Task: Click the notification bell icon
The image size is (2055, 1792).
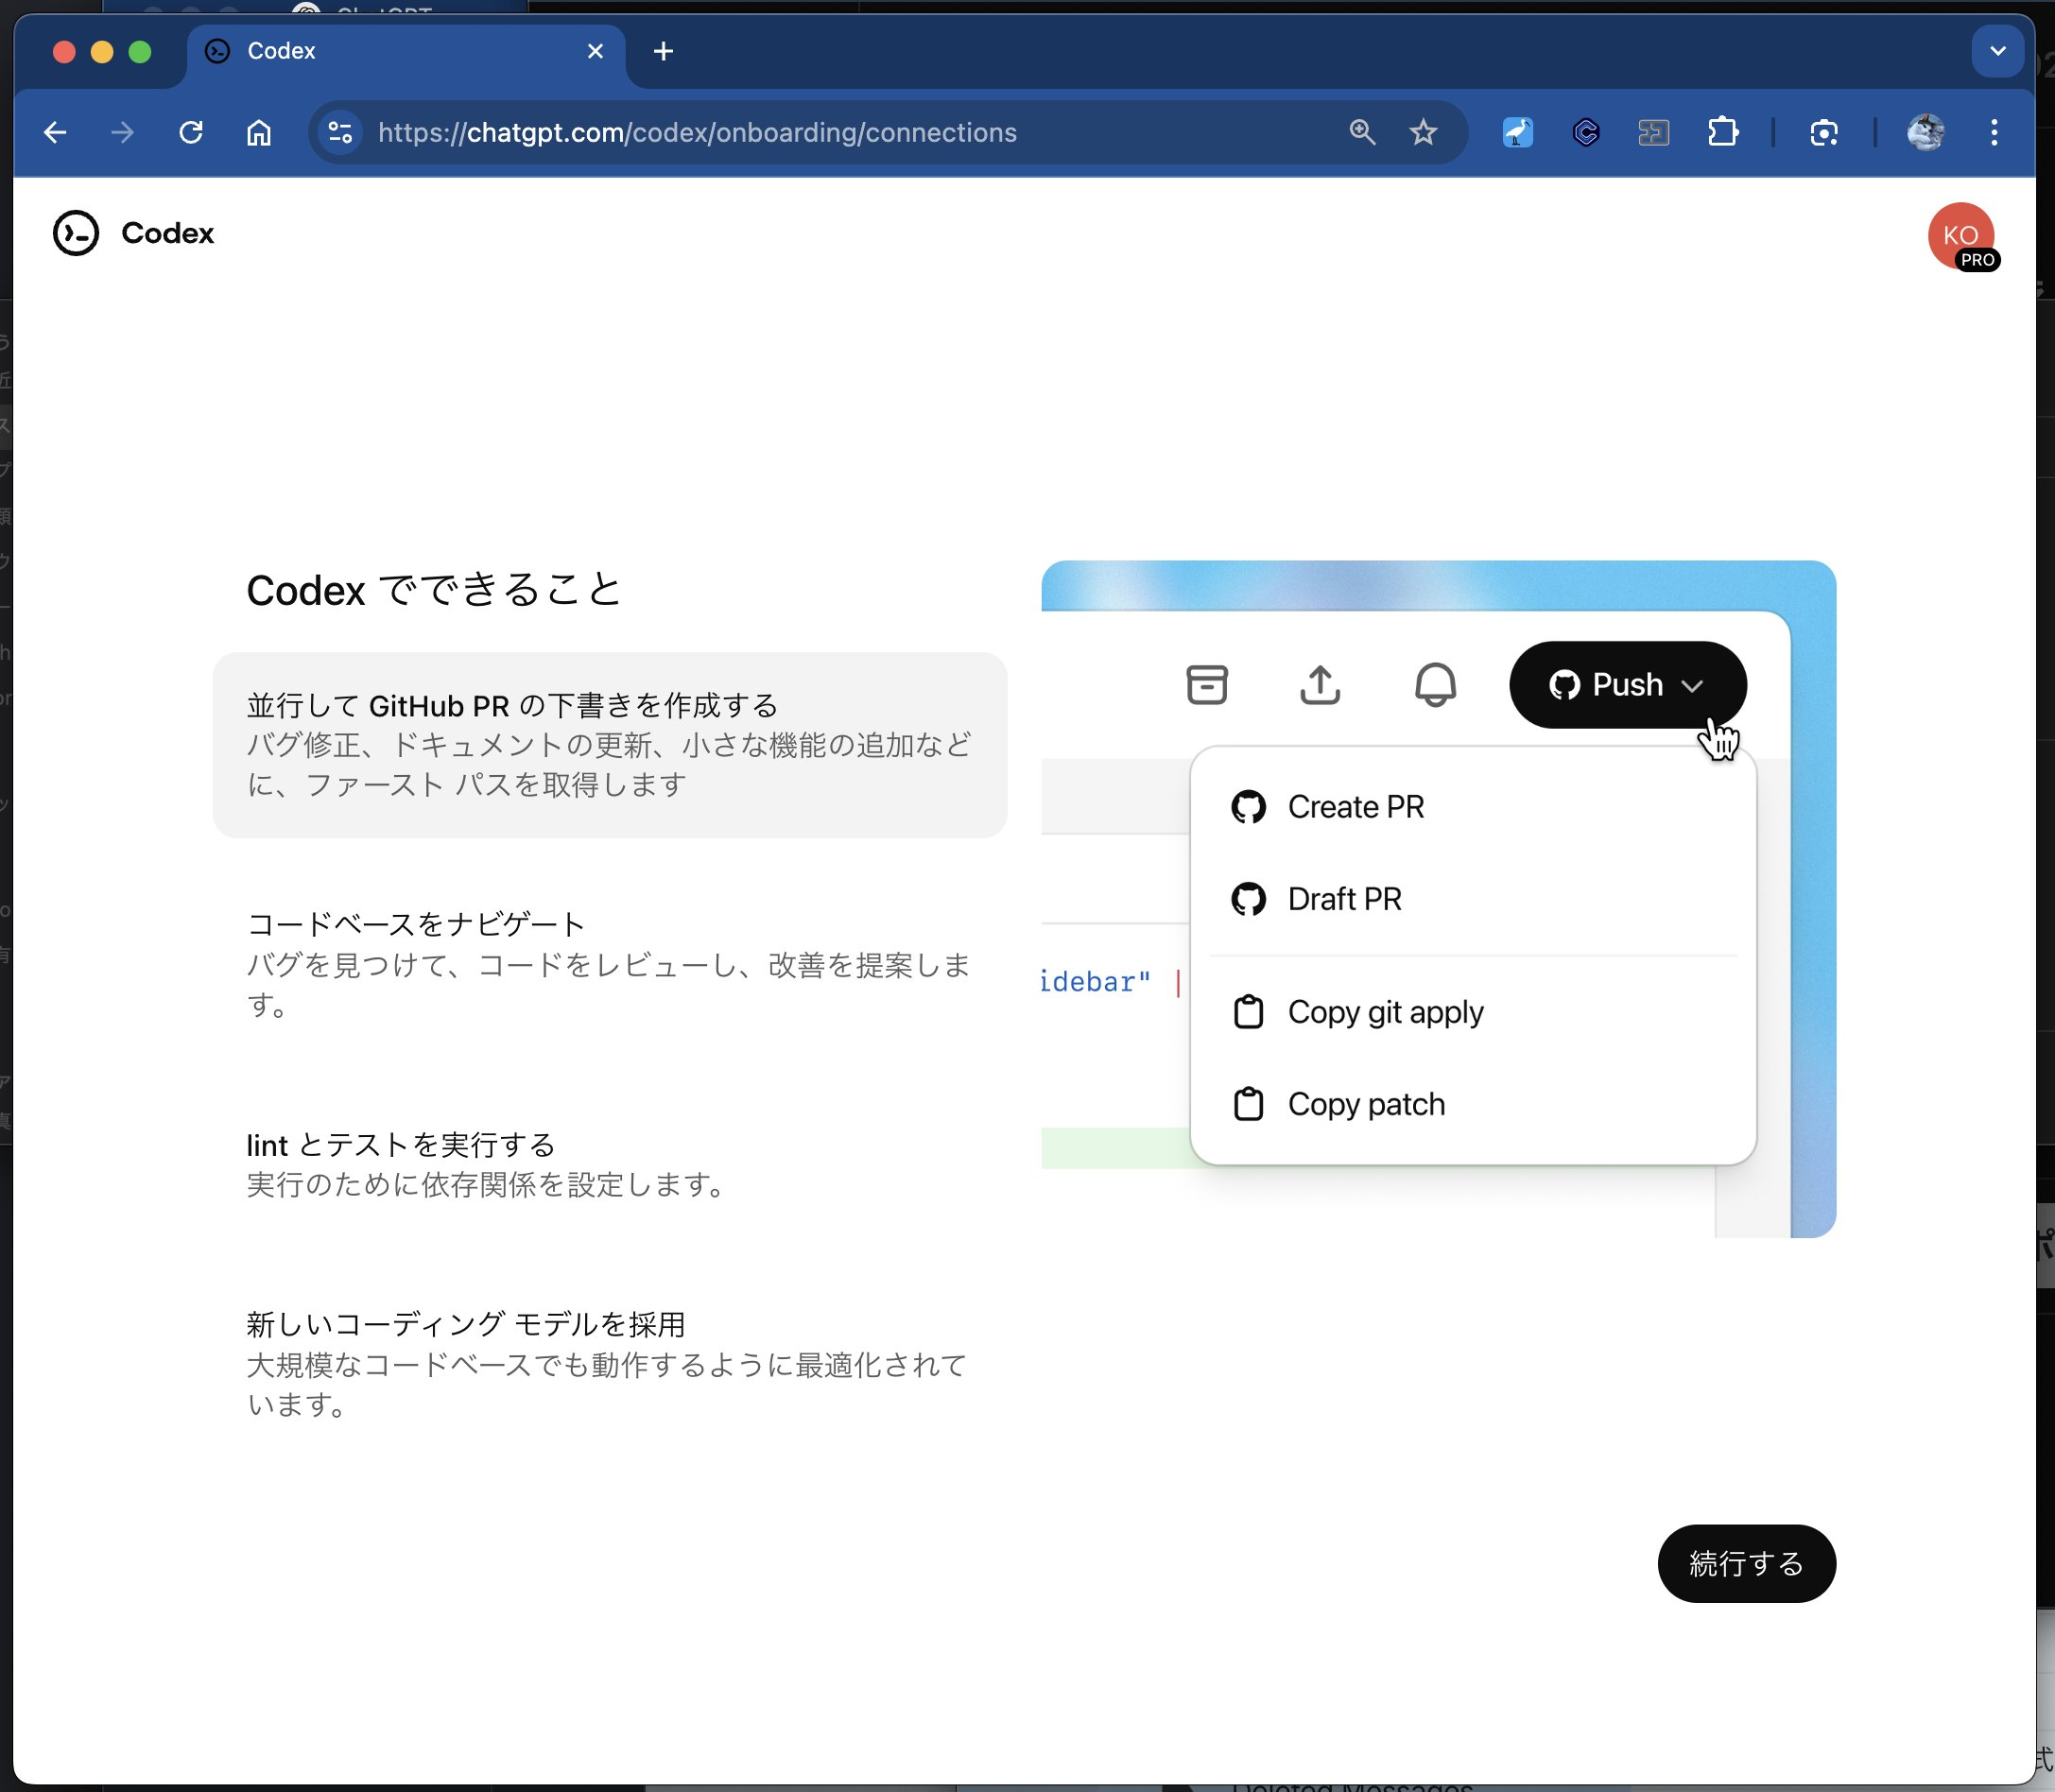Action: tap(1434, 685)
